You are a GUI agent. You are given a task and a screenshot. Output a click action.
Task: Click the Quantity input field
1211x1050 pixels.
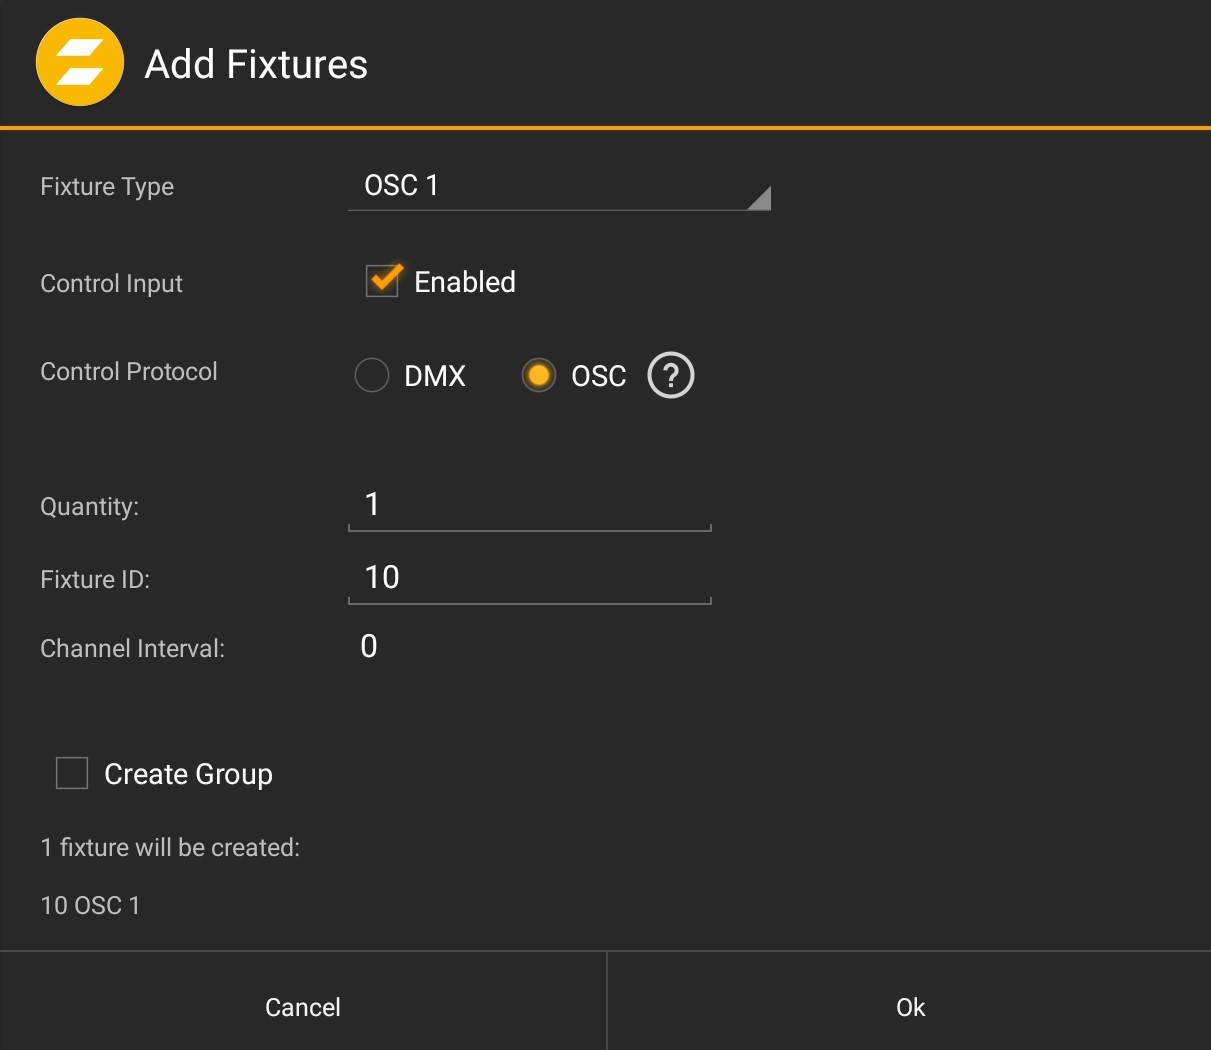coord(529,505)
